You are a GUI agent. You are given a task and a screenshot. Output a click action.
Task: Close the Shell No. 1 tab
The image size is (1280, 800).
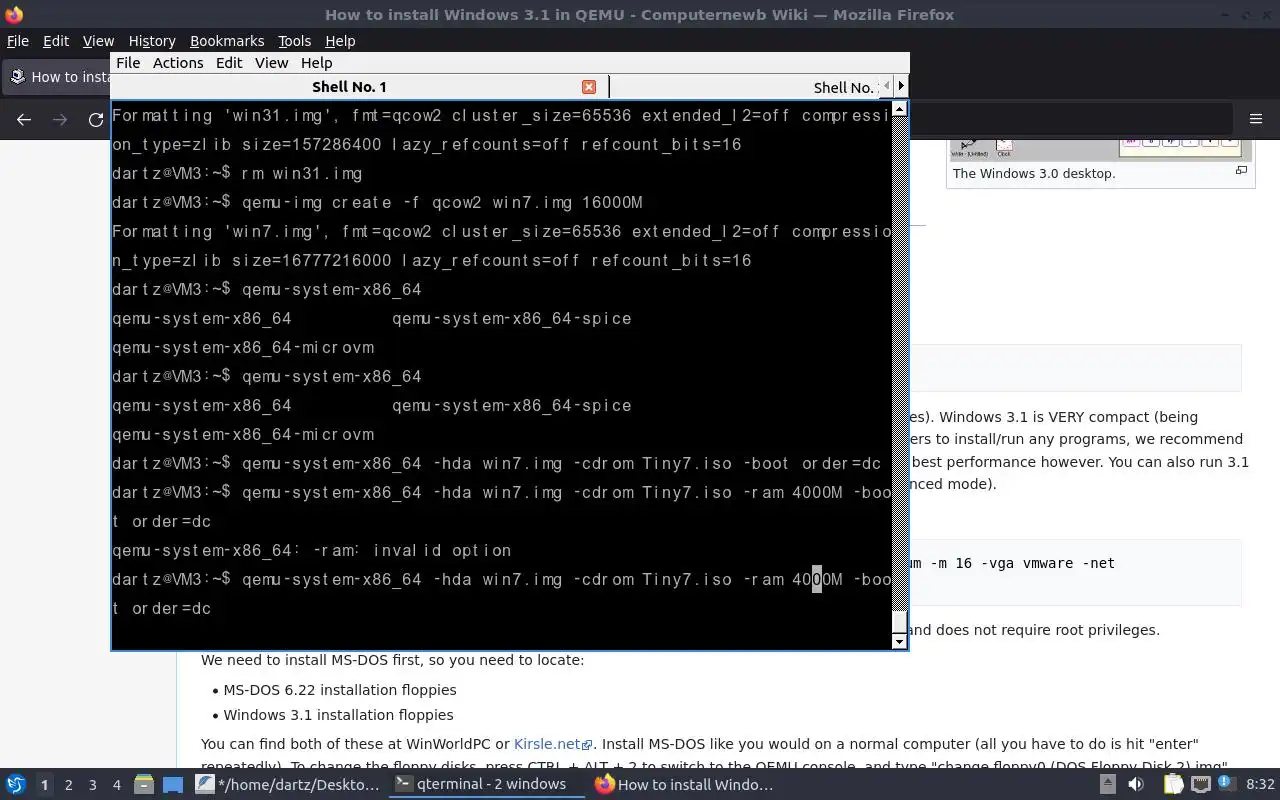pos(589,87)
